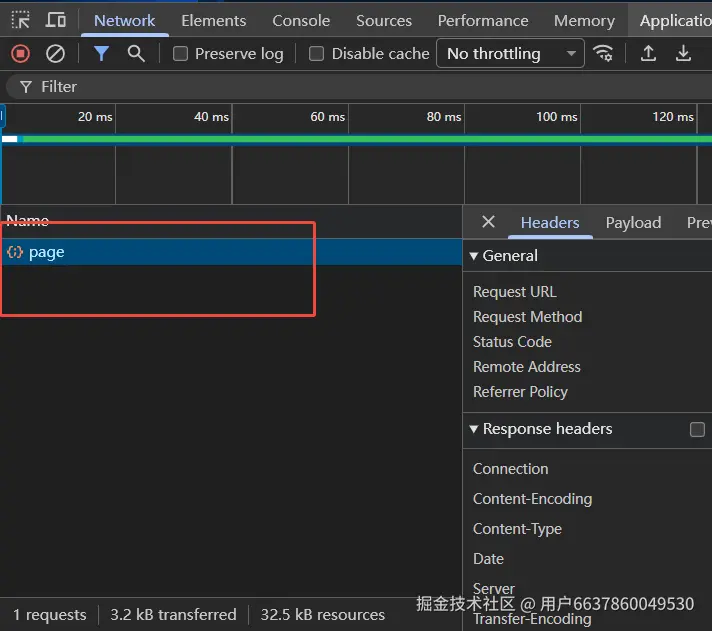Click the Date header label
The height and width of the screenshot is (631, 712).
[488, 559]
